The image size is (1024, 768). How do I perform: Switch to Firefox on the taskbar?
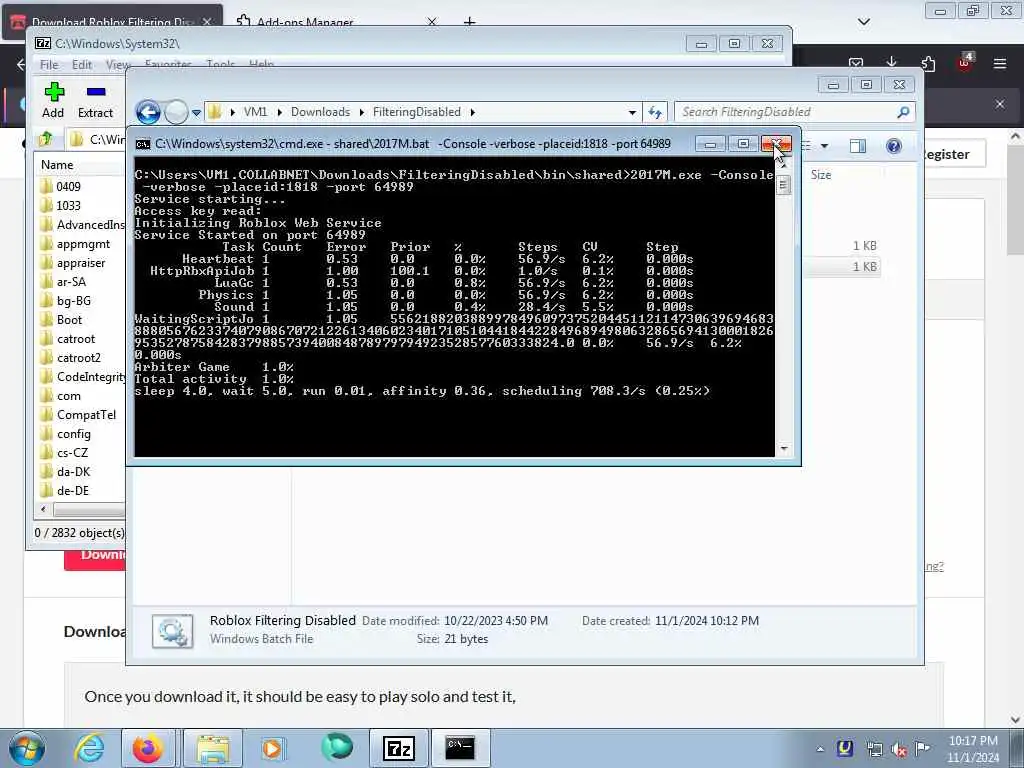[x=148, y=748]
